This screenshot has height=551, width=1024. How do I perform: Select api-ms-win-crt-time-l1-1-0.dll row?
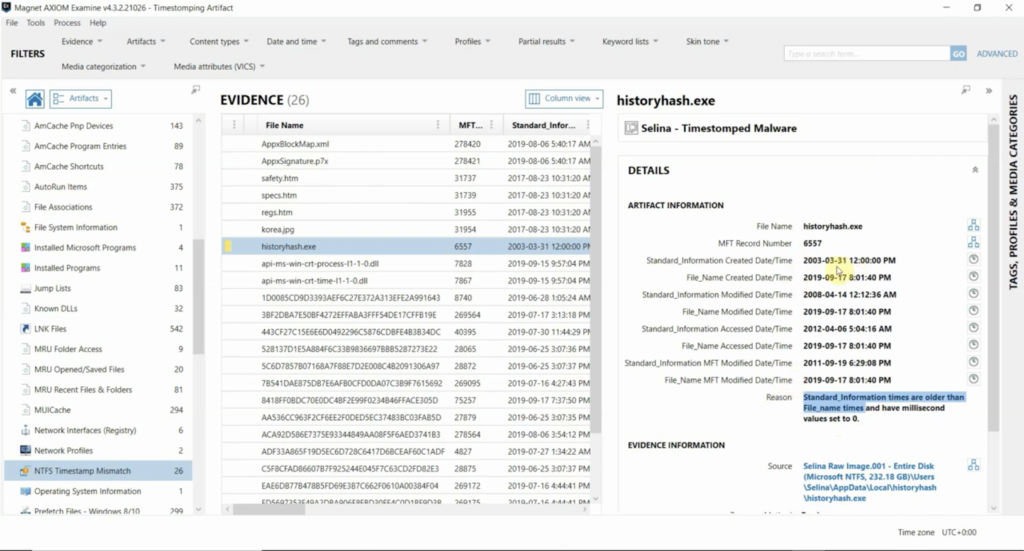point(407,281)
